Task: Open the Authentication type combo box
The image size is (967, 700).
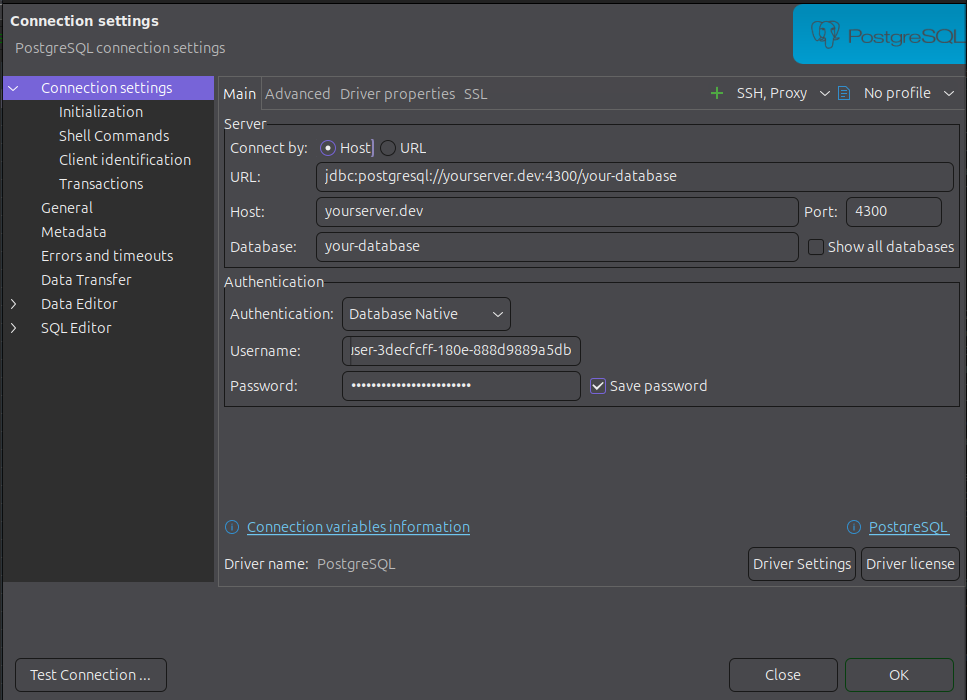Action: point(426,314)
